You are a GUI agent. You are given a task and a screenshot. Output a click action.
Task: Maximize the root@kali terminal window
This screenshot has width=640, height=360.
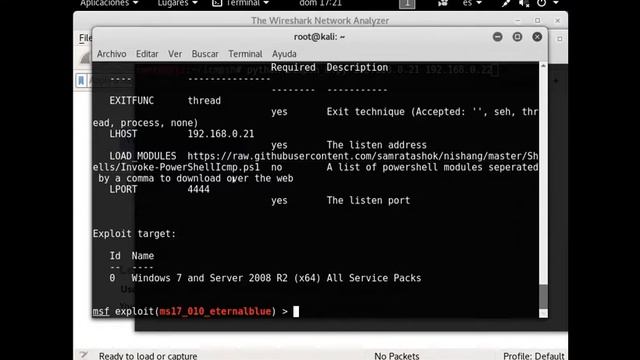517,37
